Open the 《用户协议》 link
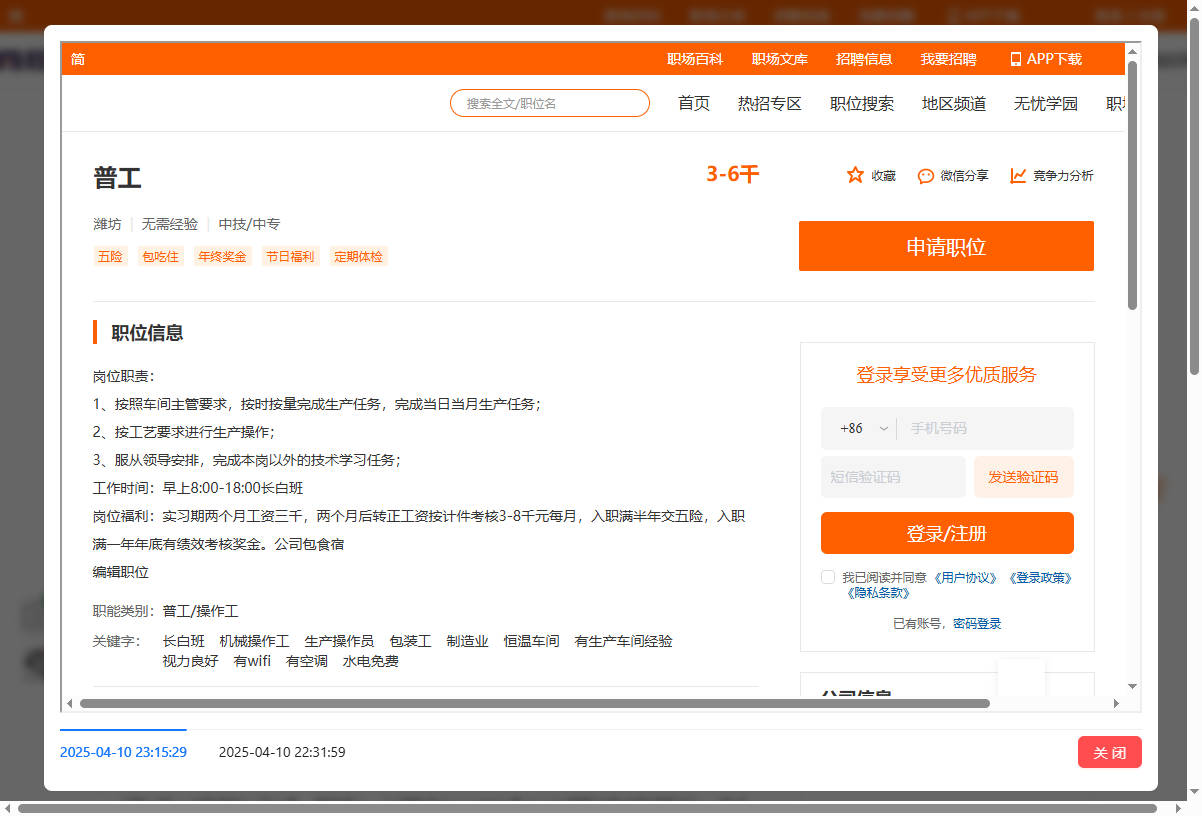Image resolution: width=1202 pixels, height=816 pixels. (x=966, y=577)
